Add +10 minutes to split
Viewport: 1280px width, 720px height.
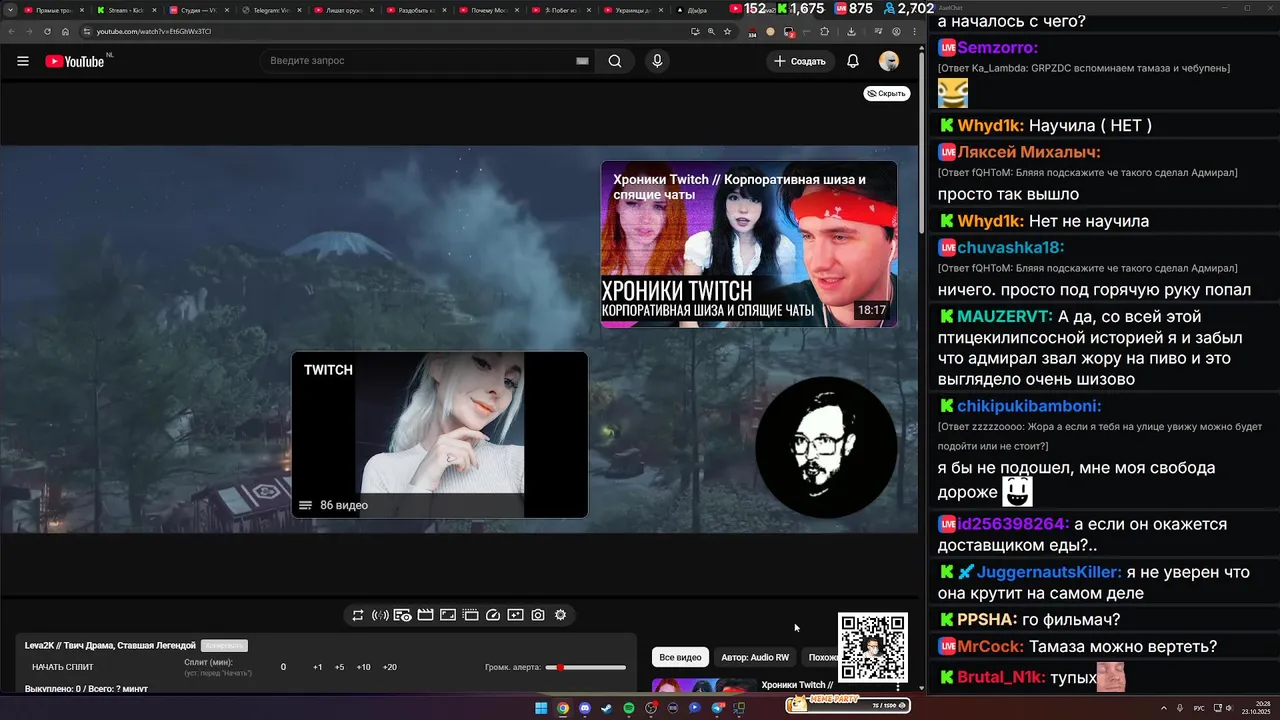363,667
